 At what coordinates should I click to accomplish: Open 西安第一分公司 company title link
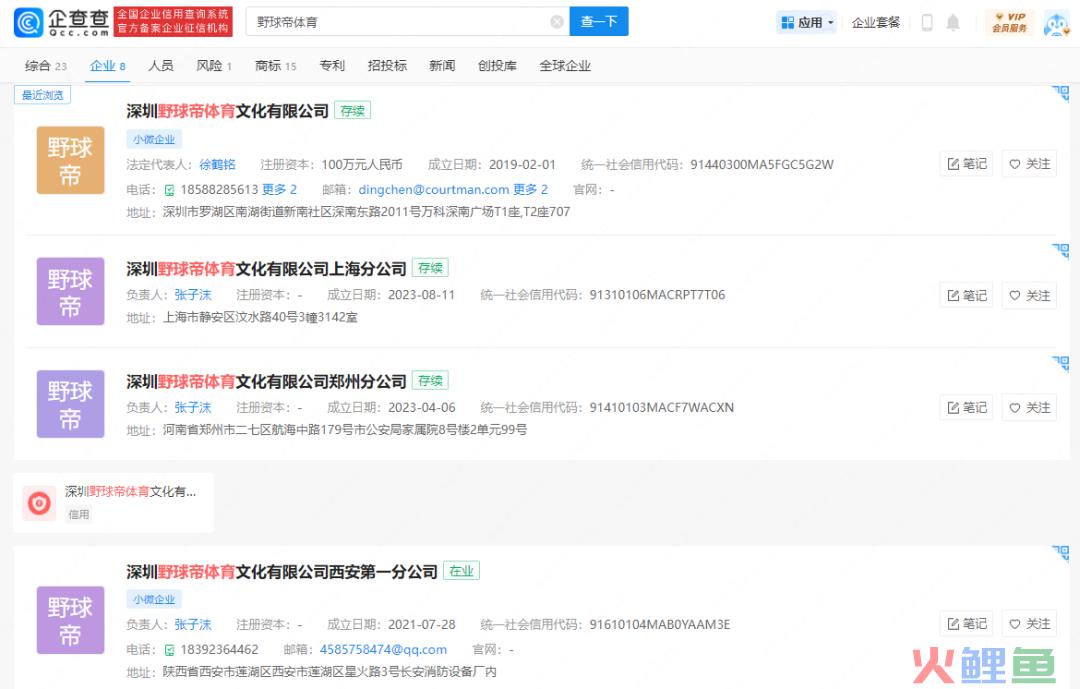point(282,572)
